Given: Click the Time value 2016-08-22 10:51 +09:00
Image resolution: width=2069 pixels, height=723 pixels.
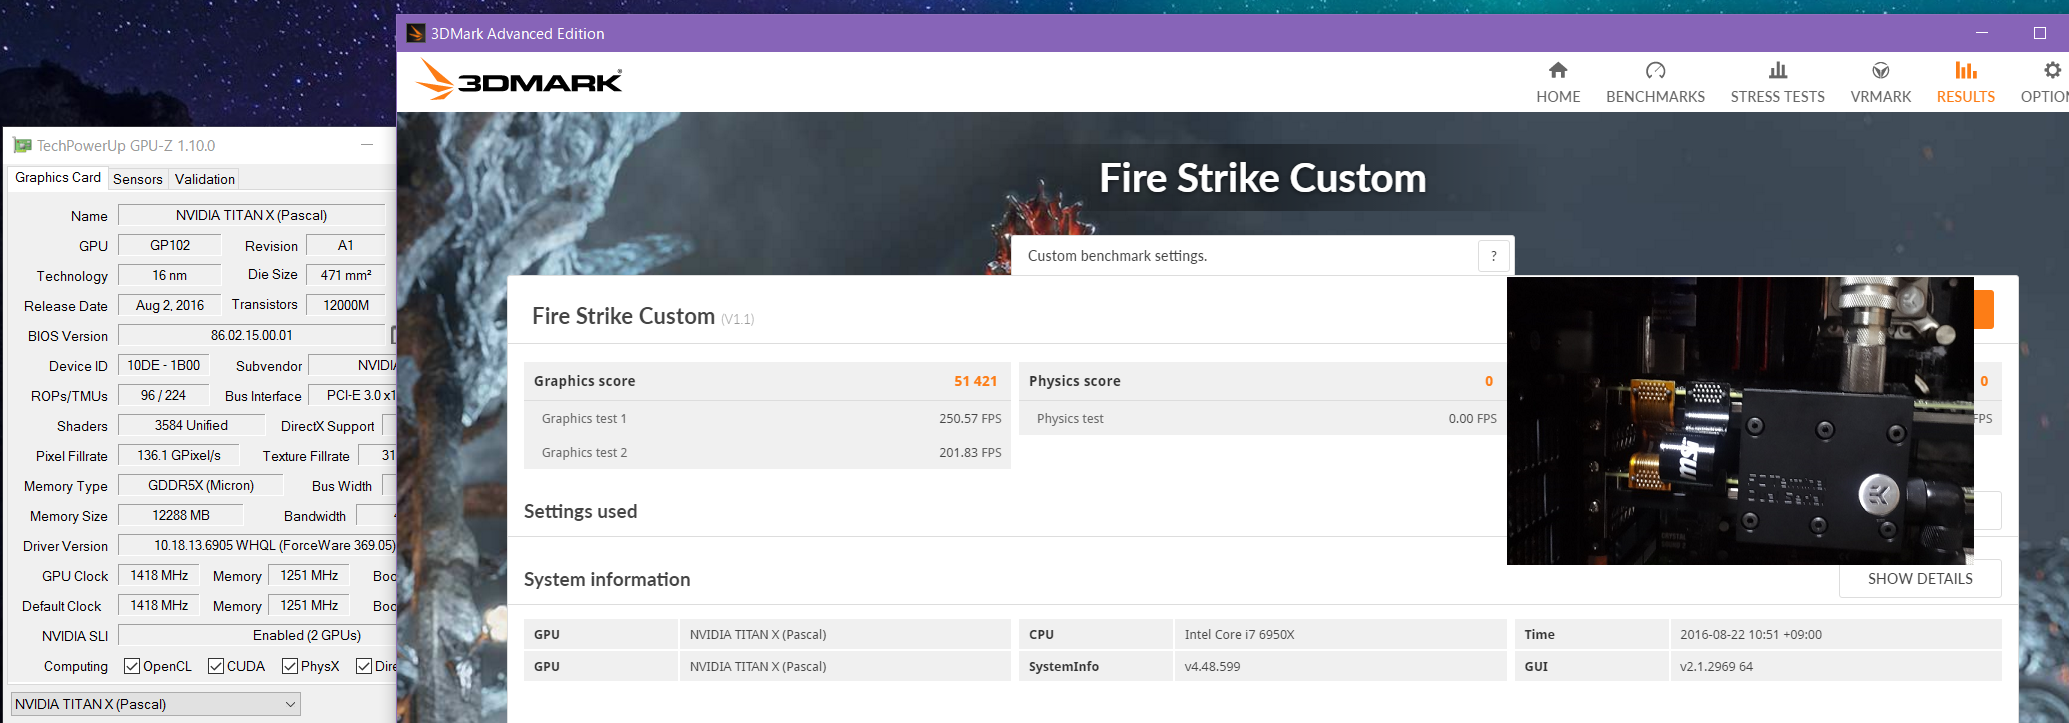Looking at the screenshot, I should pyautogui.click(x=1751, y=634).
